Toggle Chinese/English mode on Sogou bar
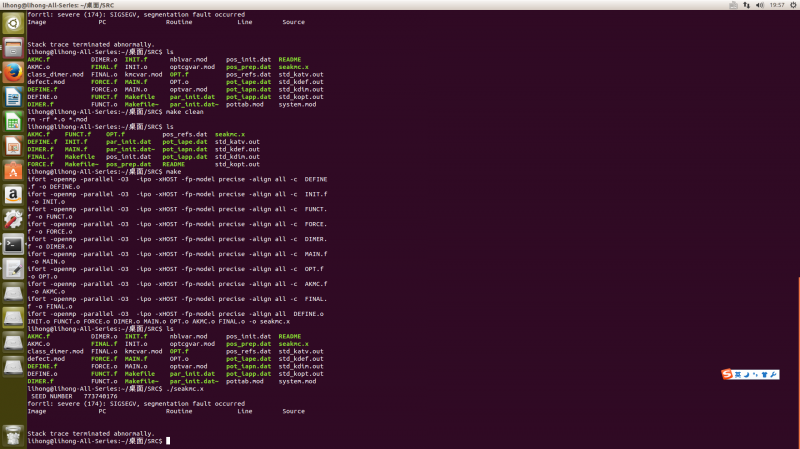800x449 pixels. [x=738, y=375]
